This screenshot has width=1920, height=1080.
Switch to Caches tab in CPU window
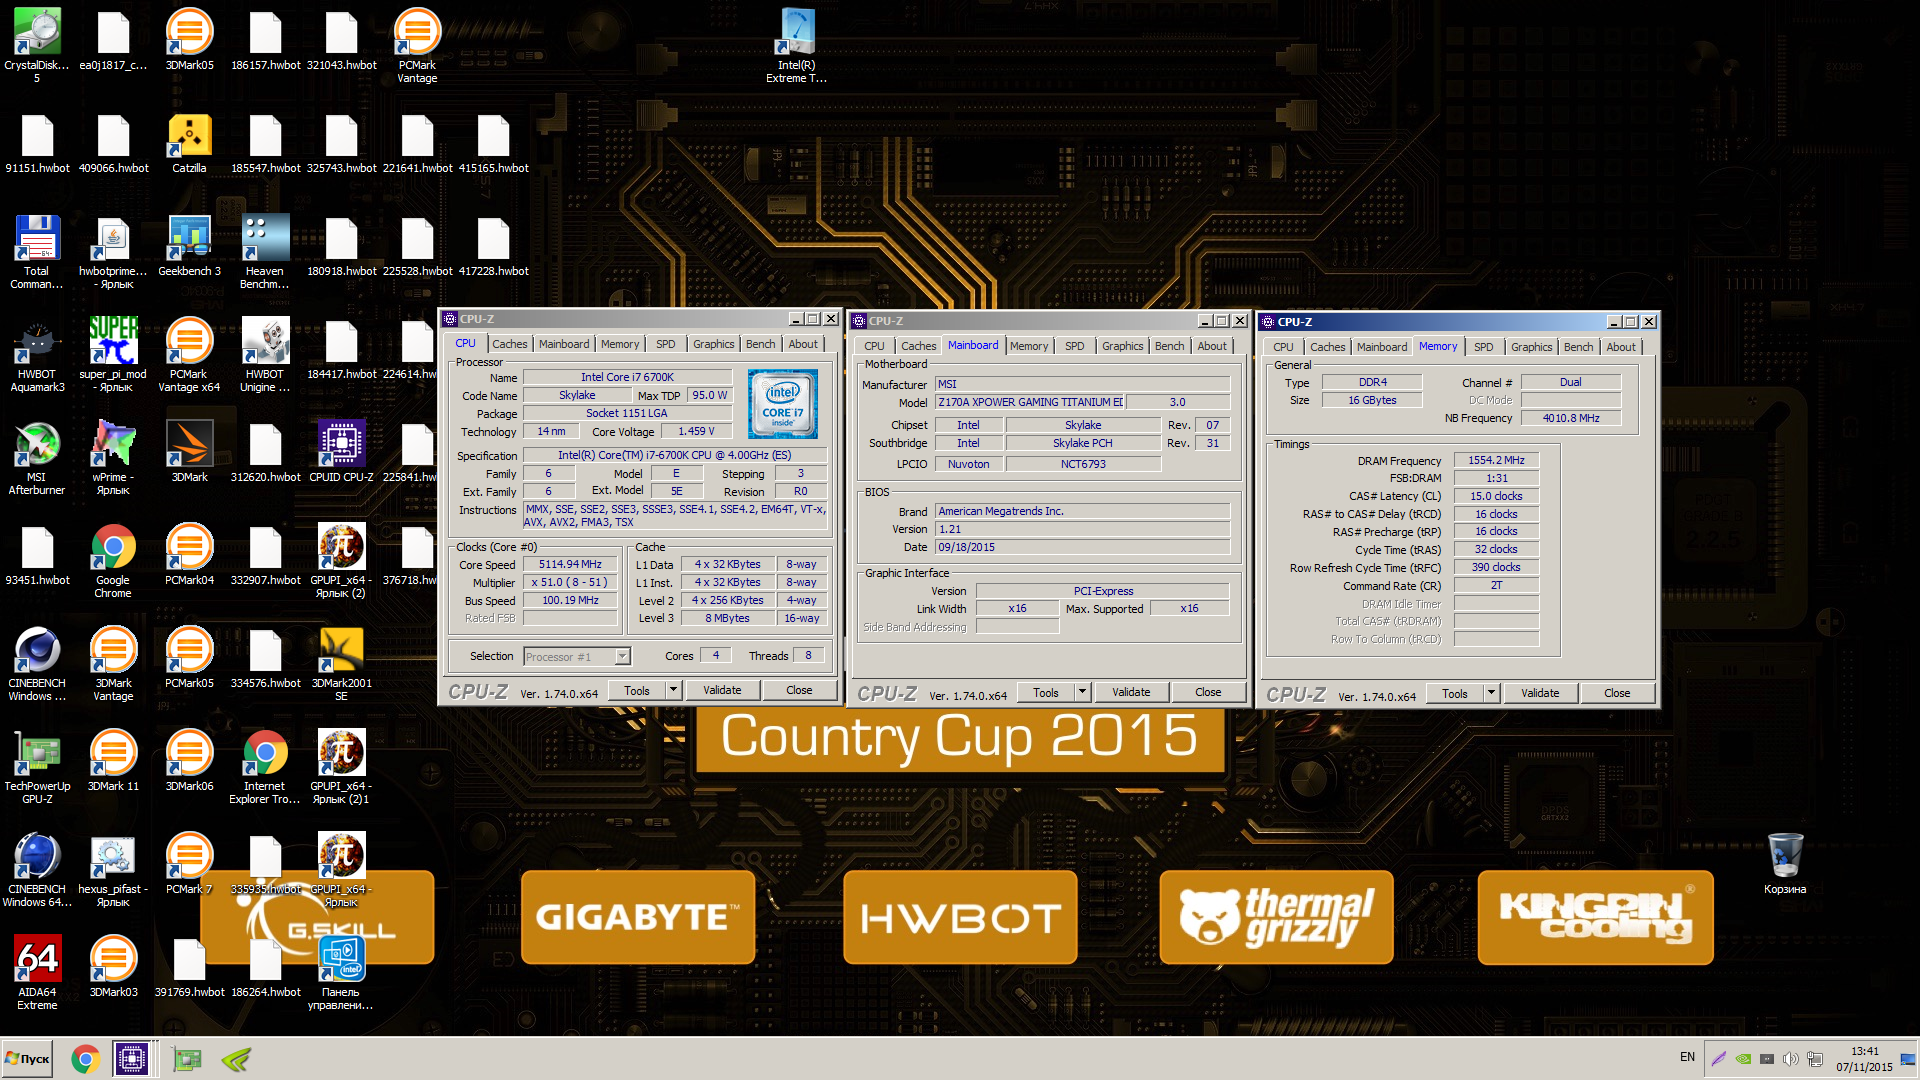(x=509, y=344)
